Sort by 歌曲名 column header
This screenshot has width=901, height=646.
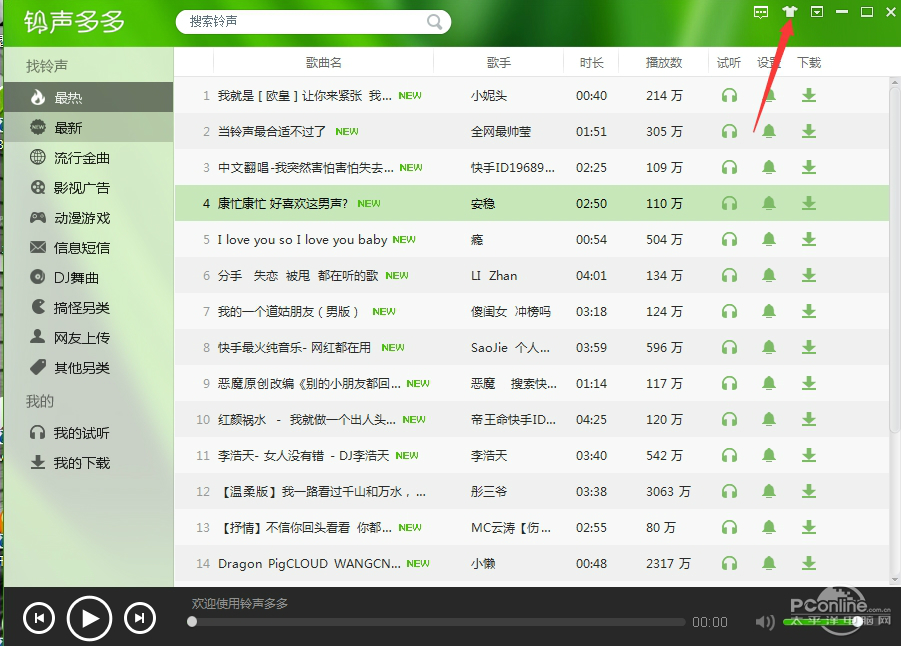324,62
